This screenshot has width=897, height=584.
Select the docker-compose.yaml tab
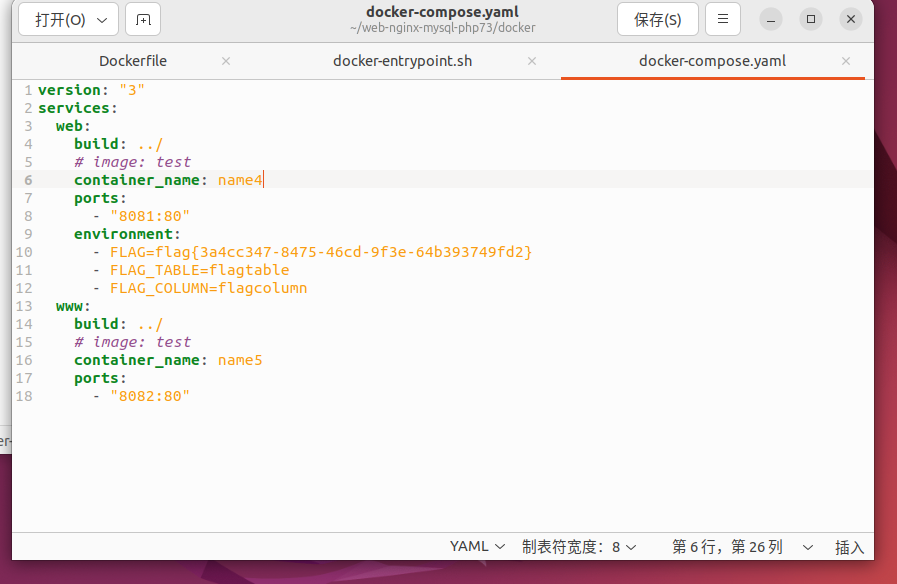(x=712, y=61)
